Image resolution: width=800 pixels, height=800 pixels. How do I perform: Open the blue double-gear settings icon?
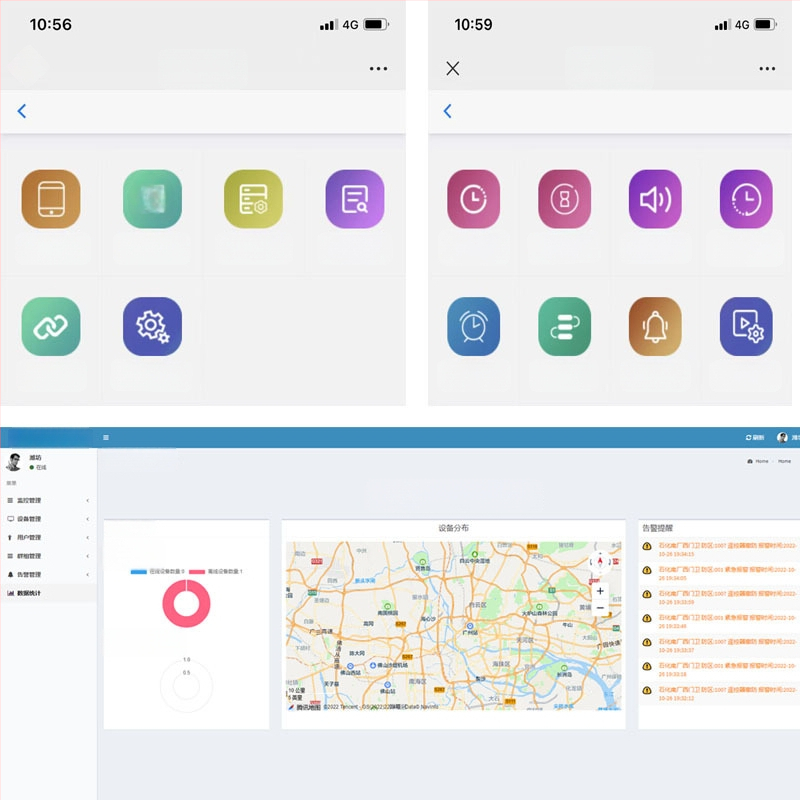point(153,327)
